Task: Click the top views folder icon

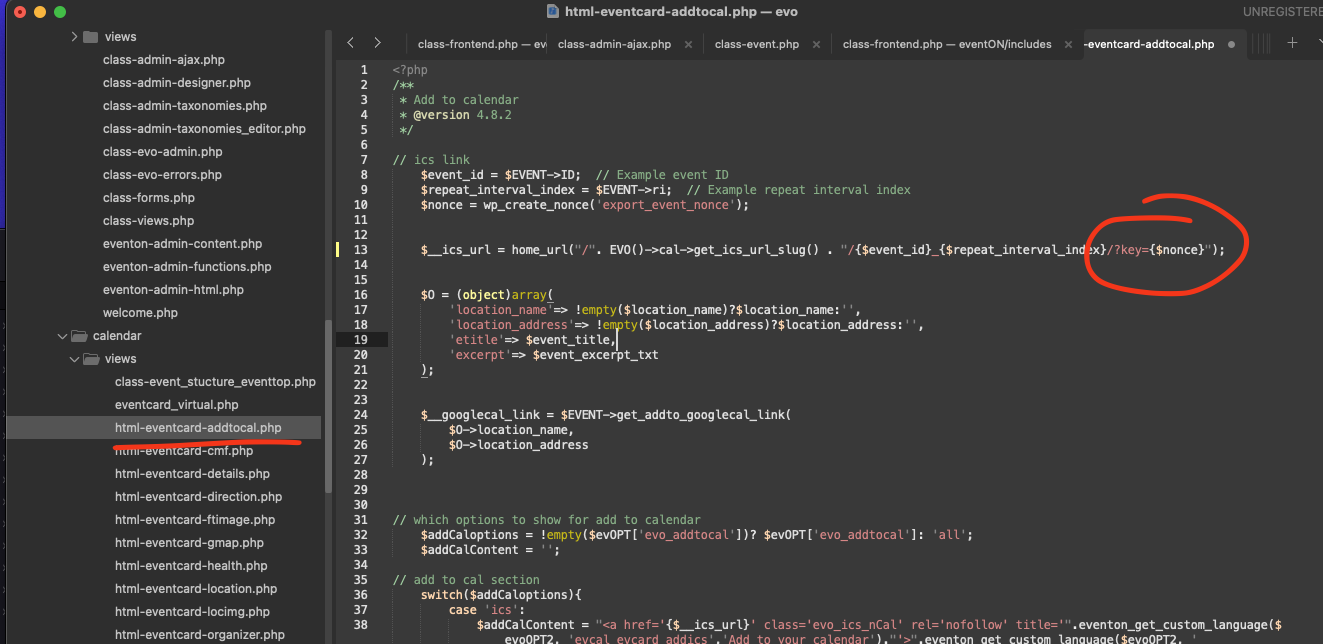Action: tap(91, 37)
